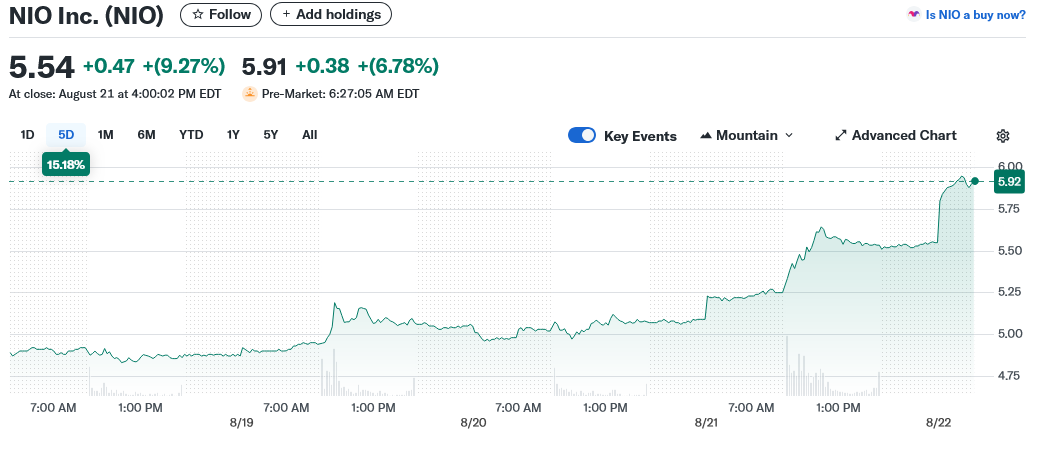The width and height of the screenshot is (1047, 449).
Task: Click the +0.38 pre-market change value
Action: coord(323,66)
